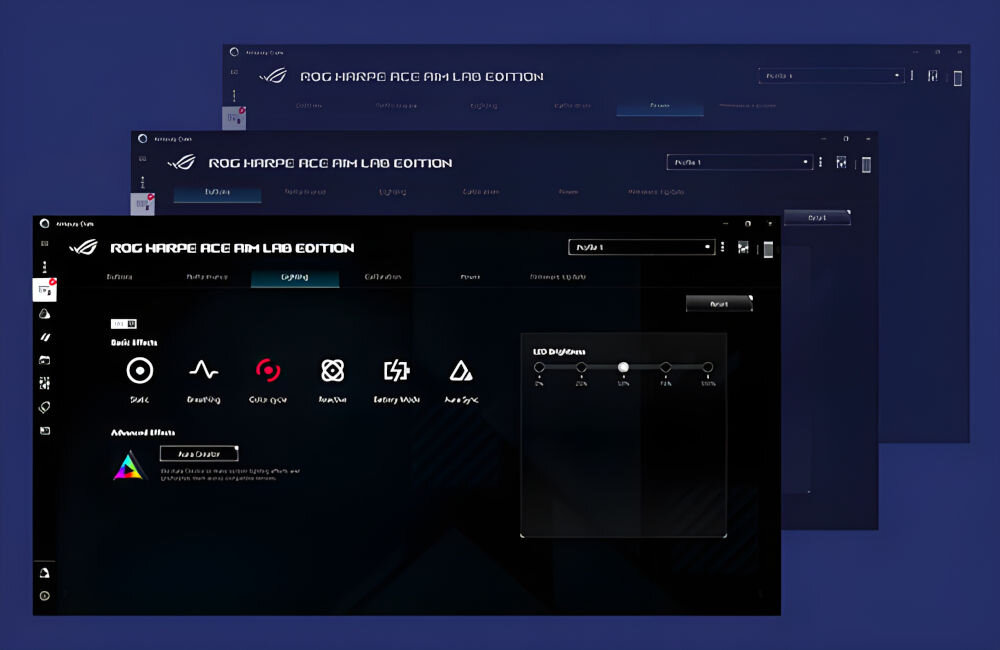Open the Performance tab in middle window
Viewport: 1000px width, 650px height.
pyautogui.click(x=305, y=191)
